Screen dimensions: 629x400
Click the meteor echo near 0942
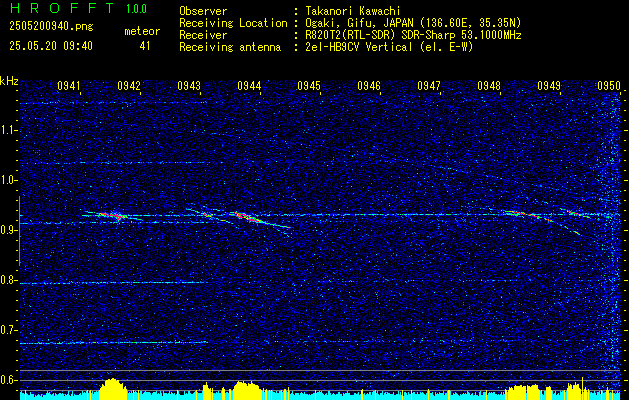(112, 215)
